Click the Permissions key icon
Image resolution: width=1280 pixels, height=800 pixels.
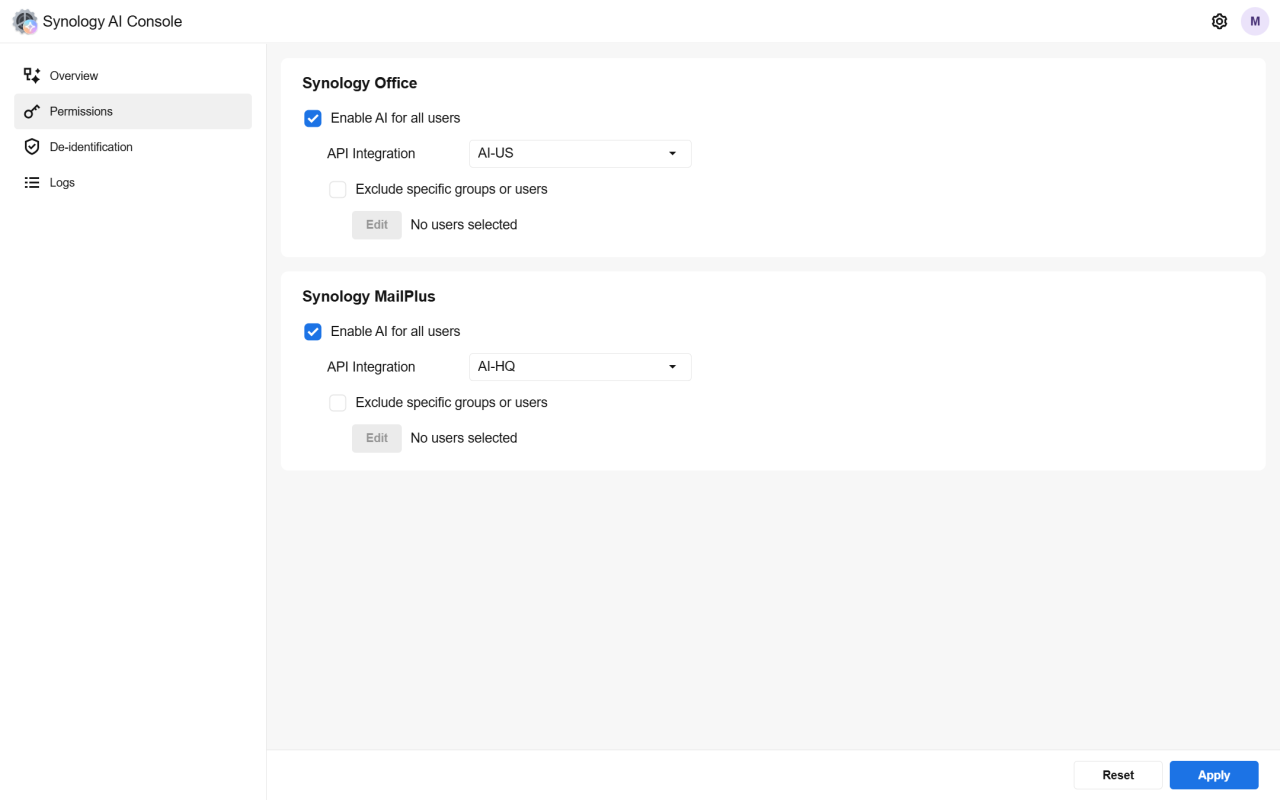(32, 111)
